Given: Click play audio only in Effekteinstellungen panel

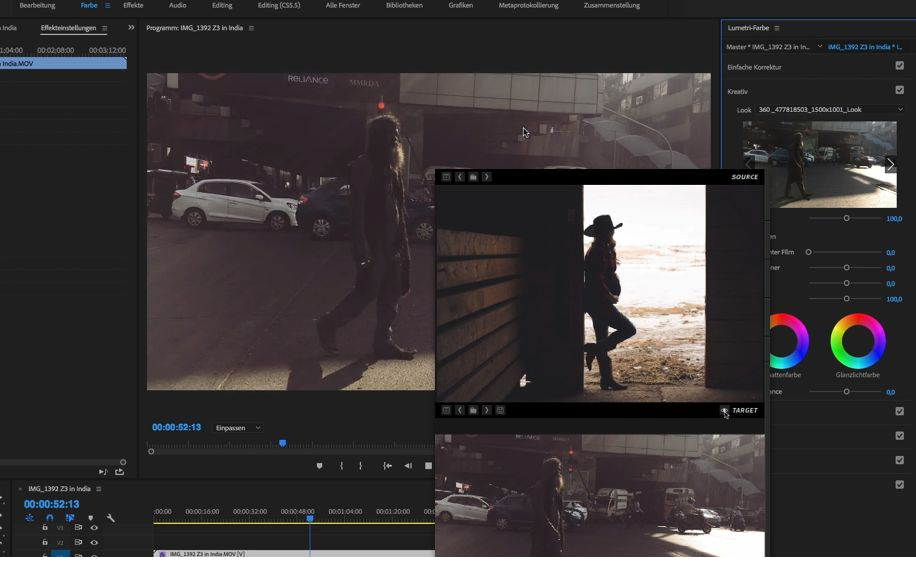Looking at the screenshot, I should click(x=103, y=471).
